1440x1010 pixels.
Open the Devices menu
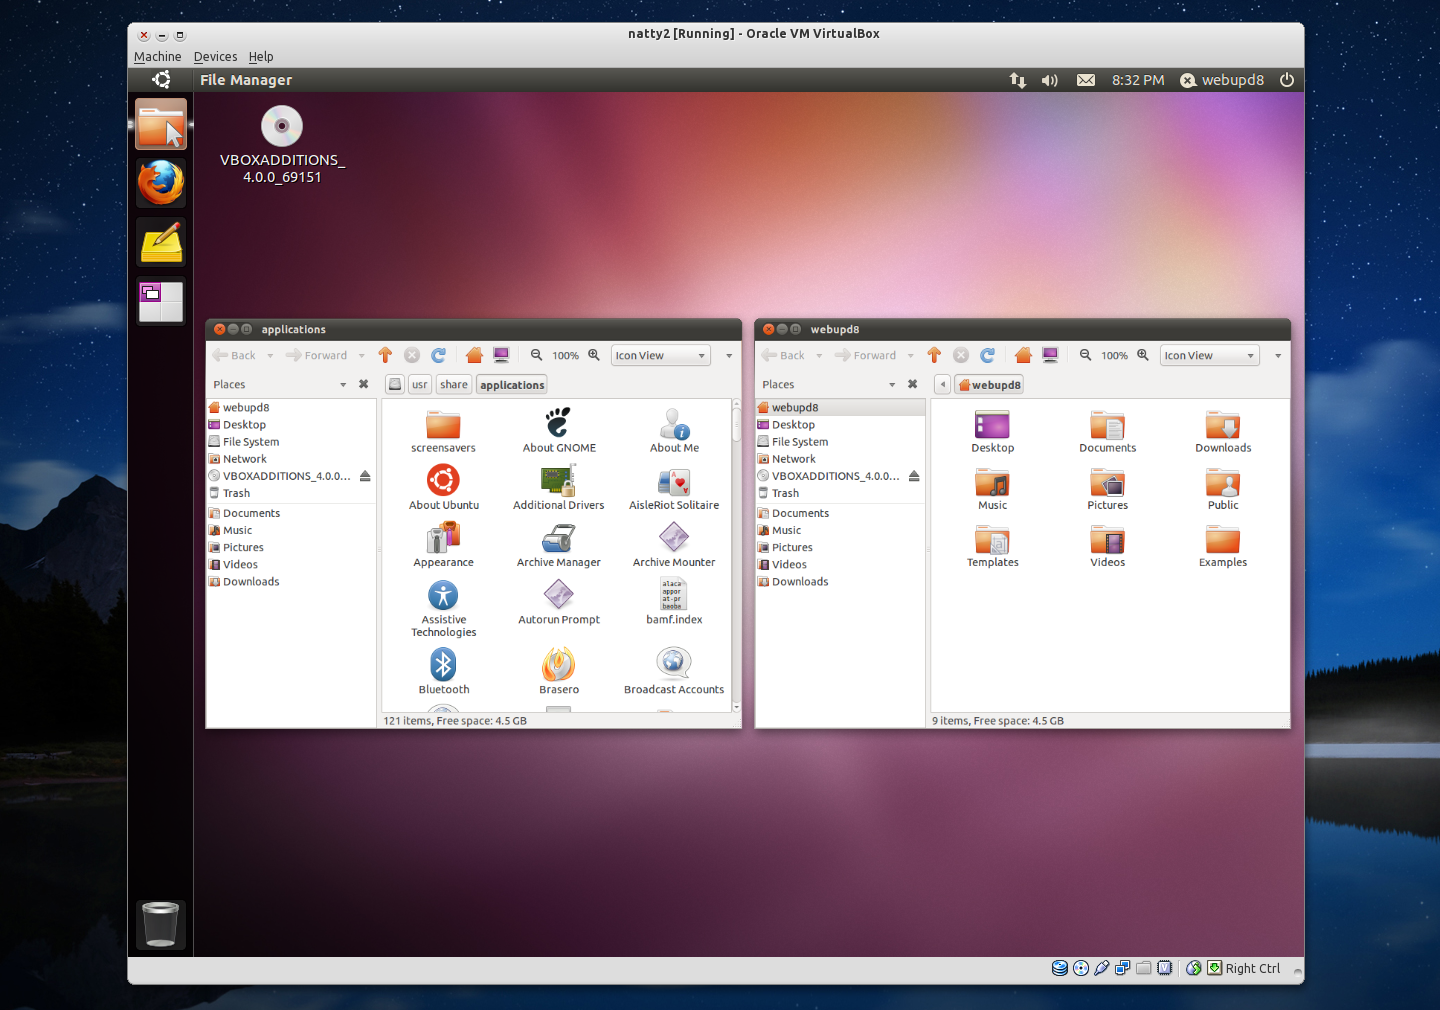pos(215,57)
